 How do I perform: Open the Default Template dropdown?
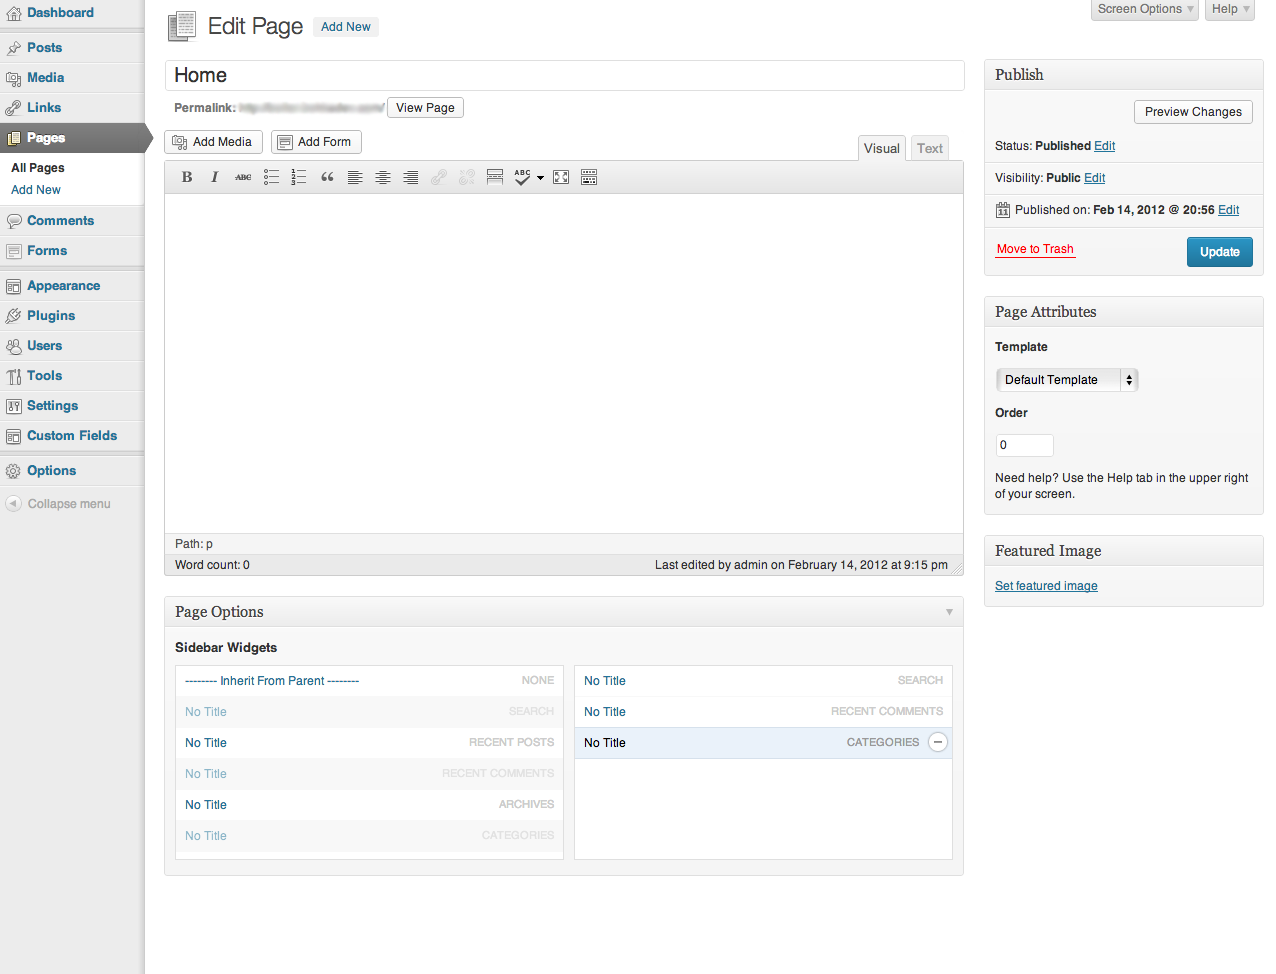[1067, 380]
